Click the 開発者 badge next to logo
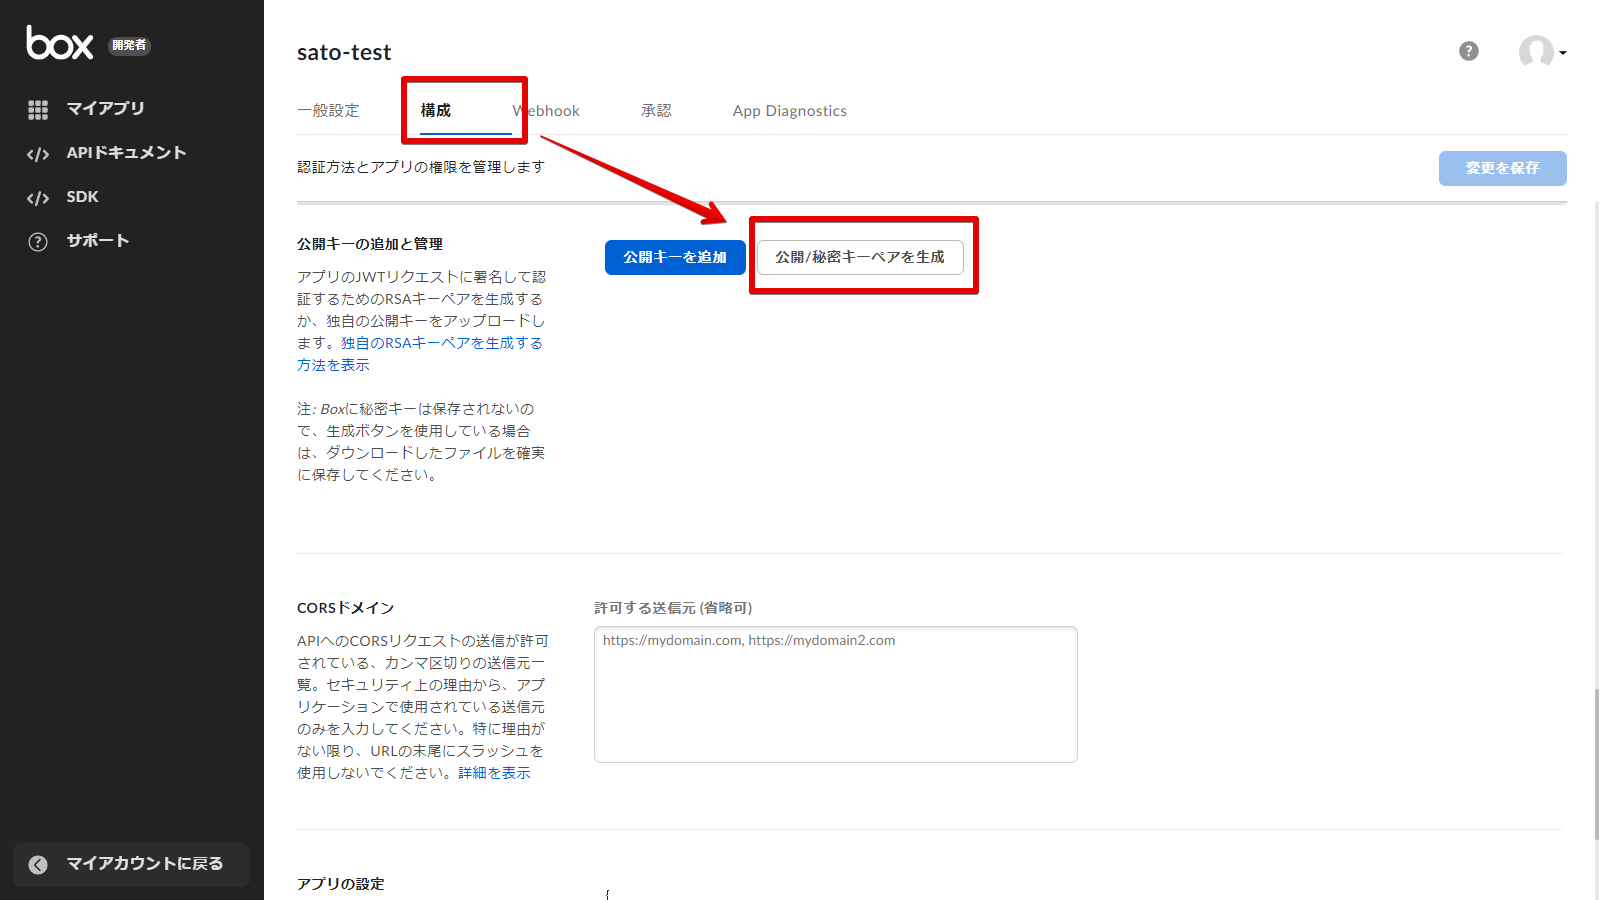This screenshot has width=1599, height=900. click(129, 45)
